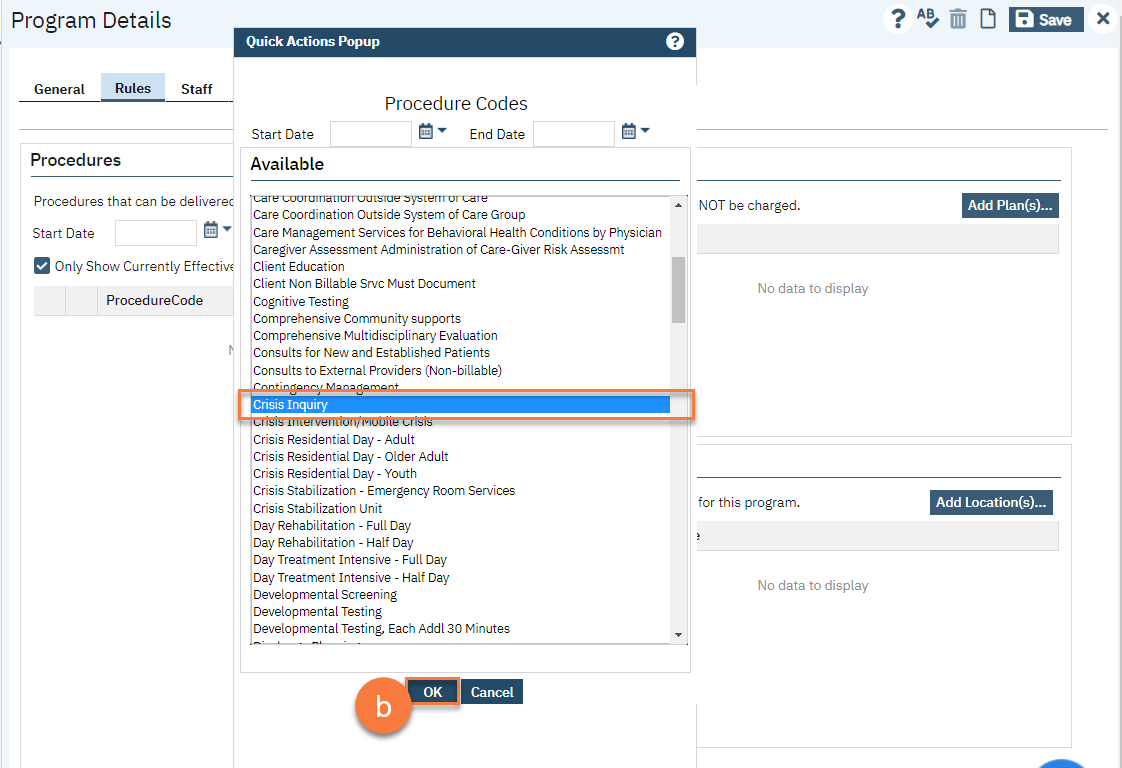
Task: Cancel the Quick Actions popup
Action: point(492,692)
